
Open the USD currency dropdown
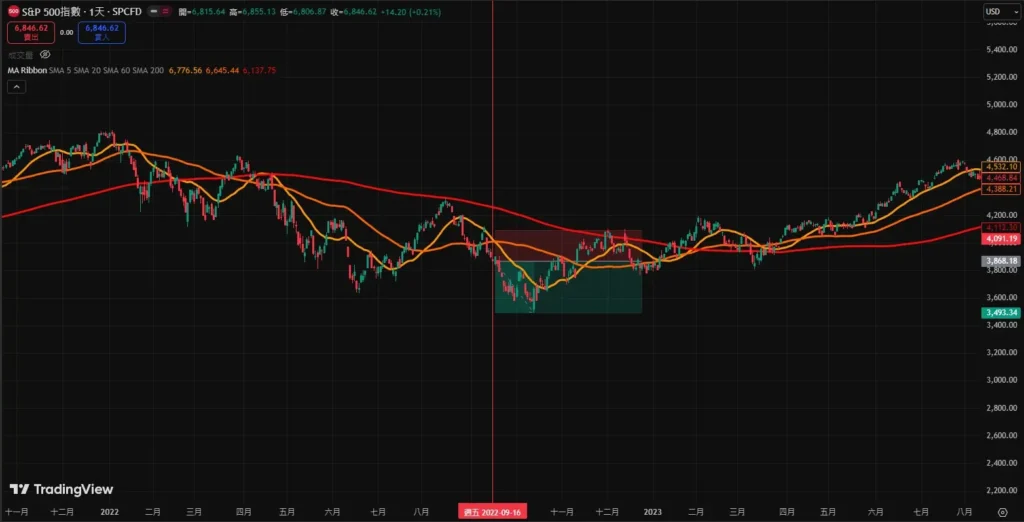pos(996,11)
